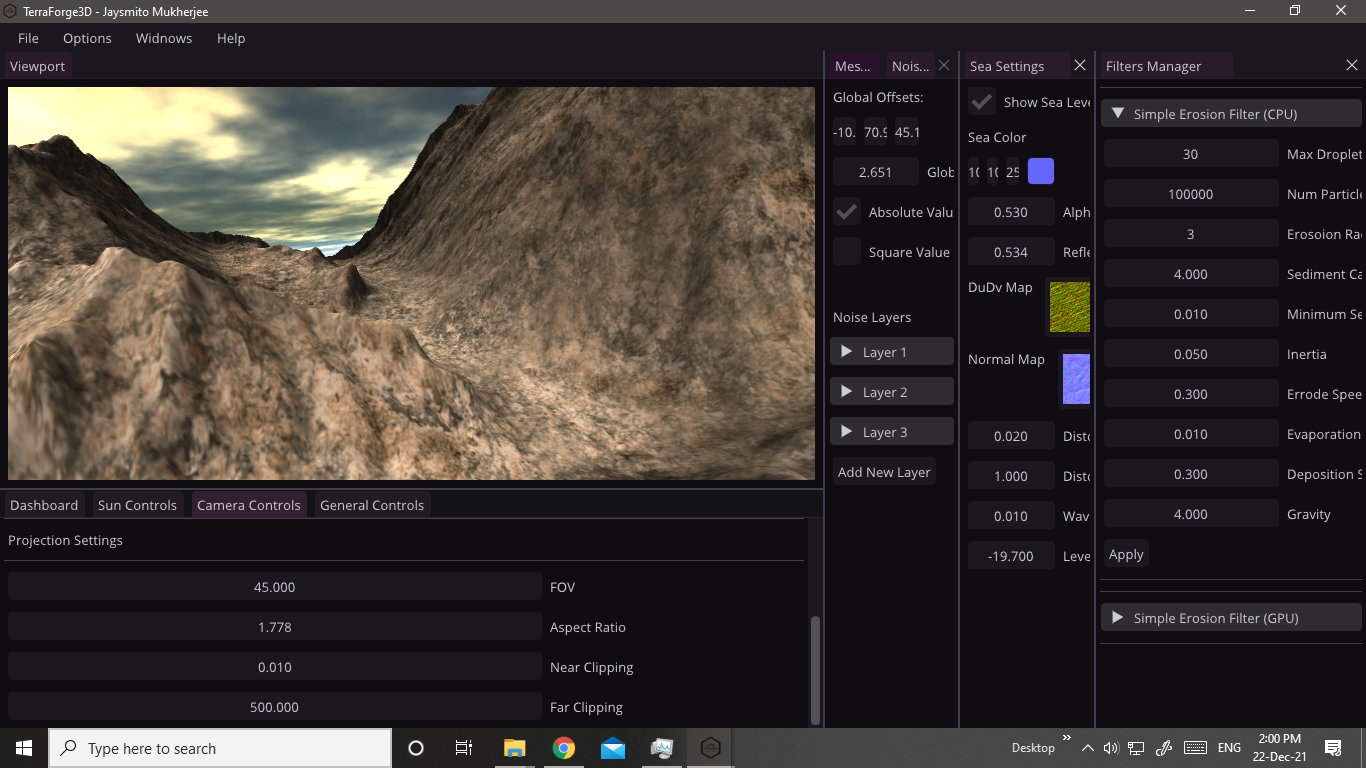Click the Sea Color swatch

click(1040, 172)
